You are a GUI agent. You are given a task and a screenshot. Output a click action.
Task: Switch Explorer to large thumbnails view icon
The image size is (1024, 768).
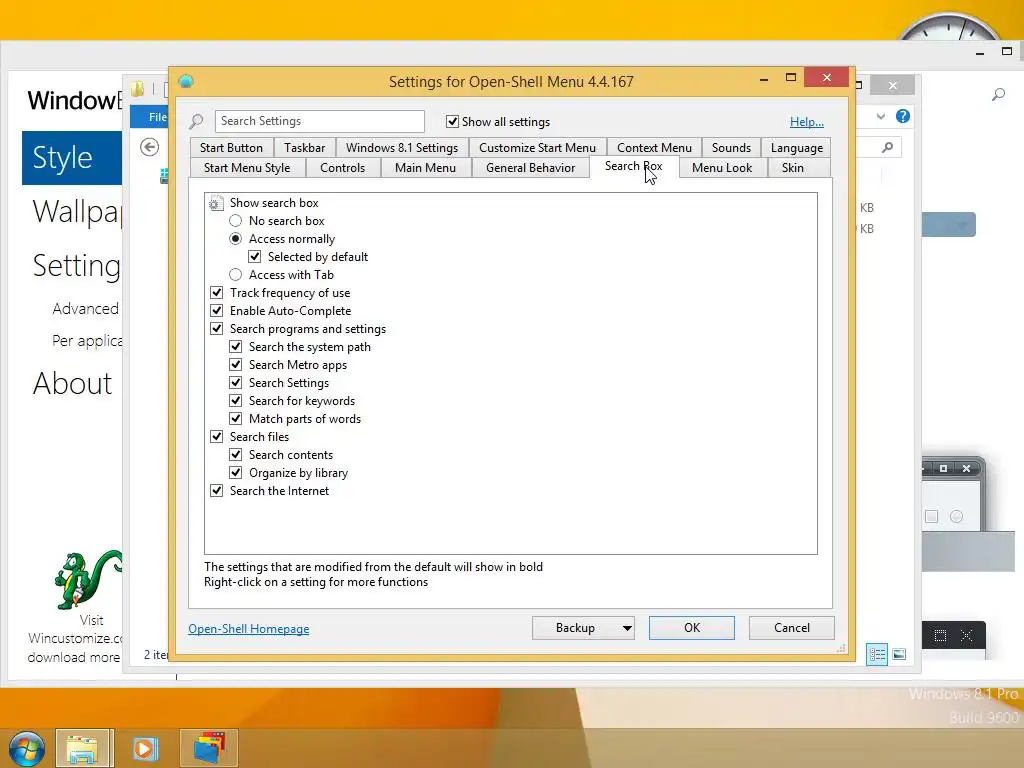pos(899,654)
